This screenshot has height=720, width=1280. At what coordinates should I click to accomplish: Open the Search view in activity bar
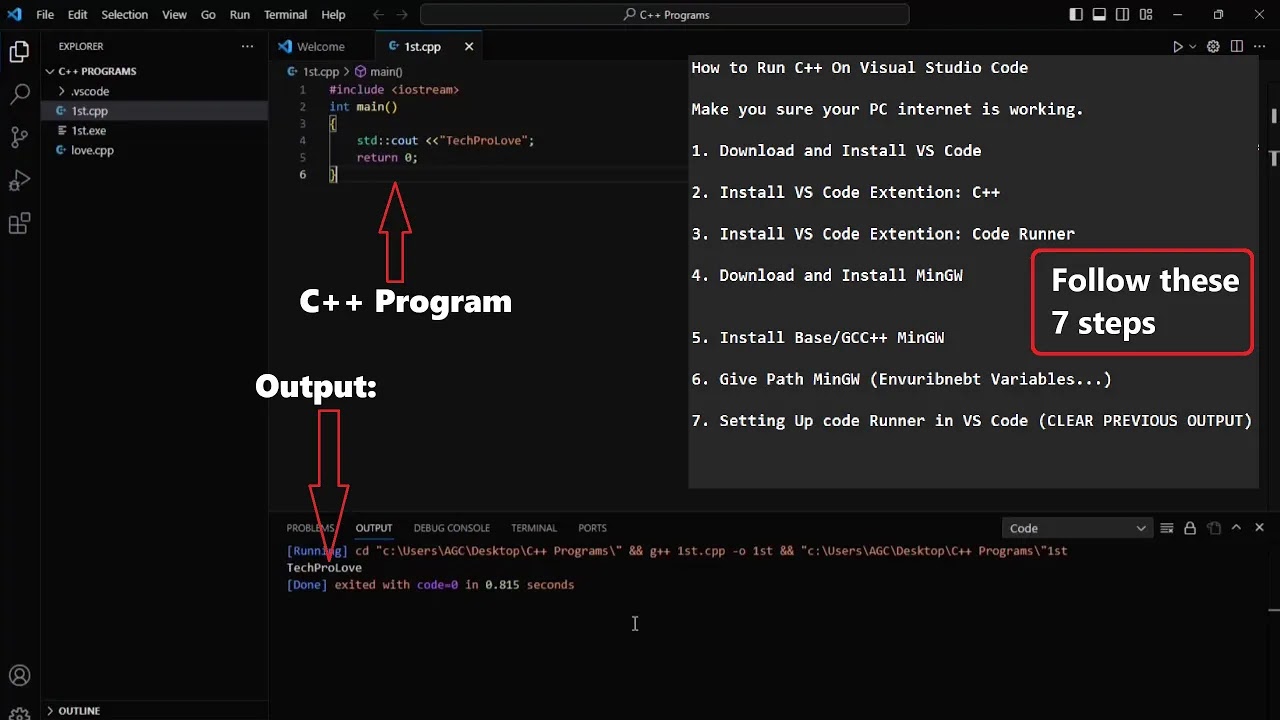19,95
